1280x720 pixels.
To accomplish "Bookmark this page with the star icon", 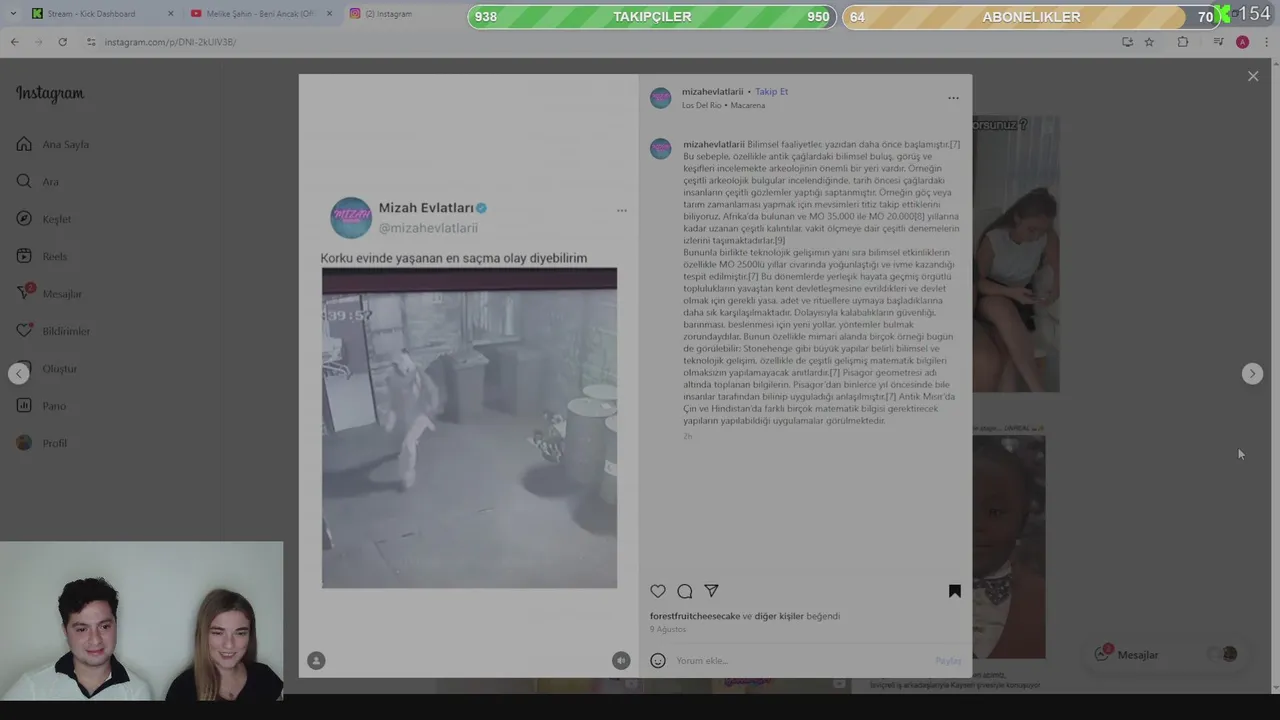I will (x=1149, y=42).
